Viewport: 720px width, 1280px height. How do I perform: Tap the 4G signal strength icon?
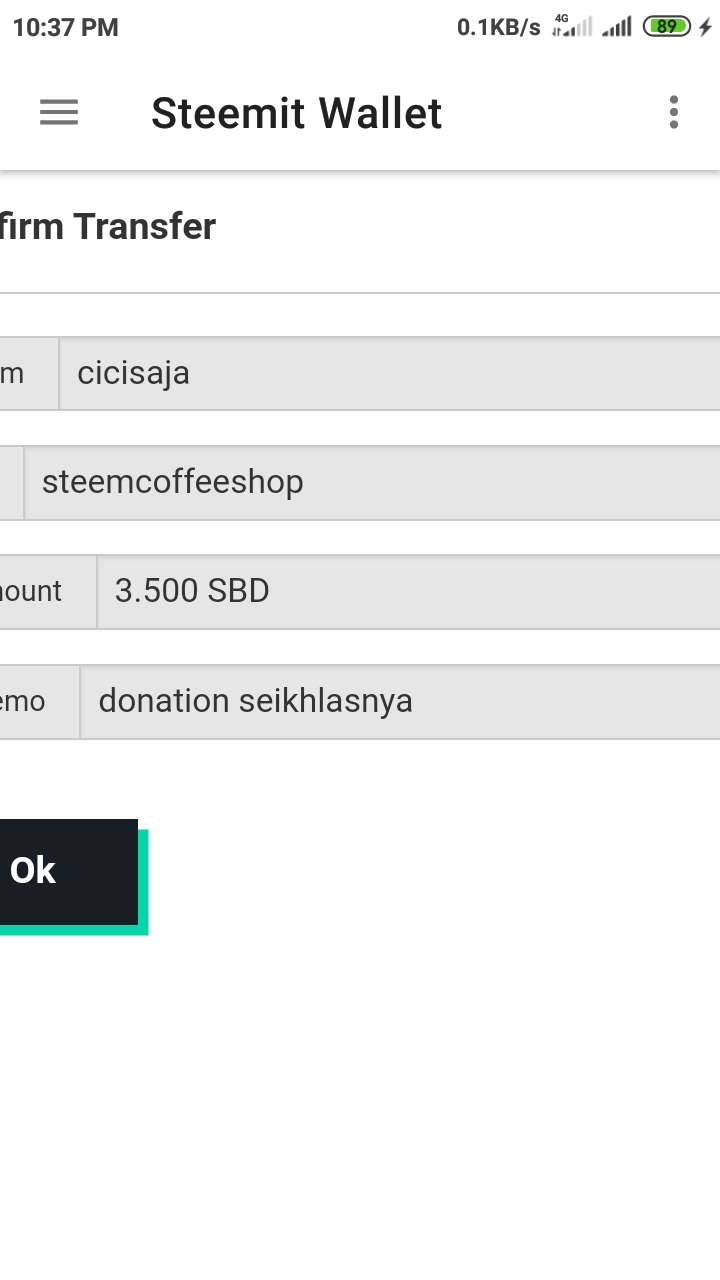[x=572, y=27]
